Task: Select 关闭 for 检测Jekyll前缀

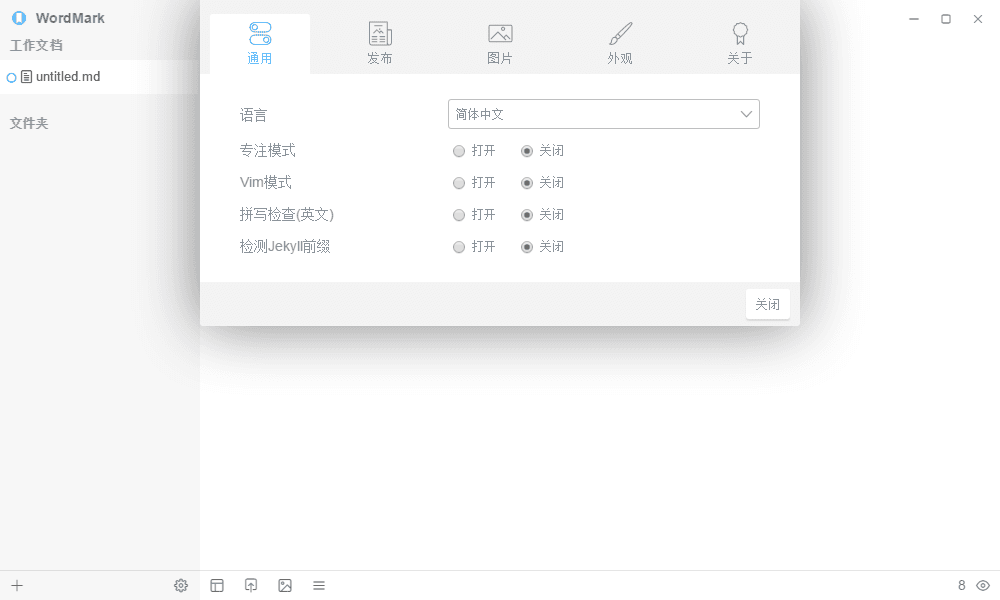Action: tap(527, 247)
